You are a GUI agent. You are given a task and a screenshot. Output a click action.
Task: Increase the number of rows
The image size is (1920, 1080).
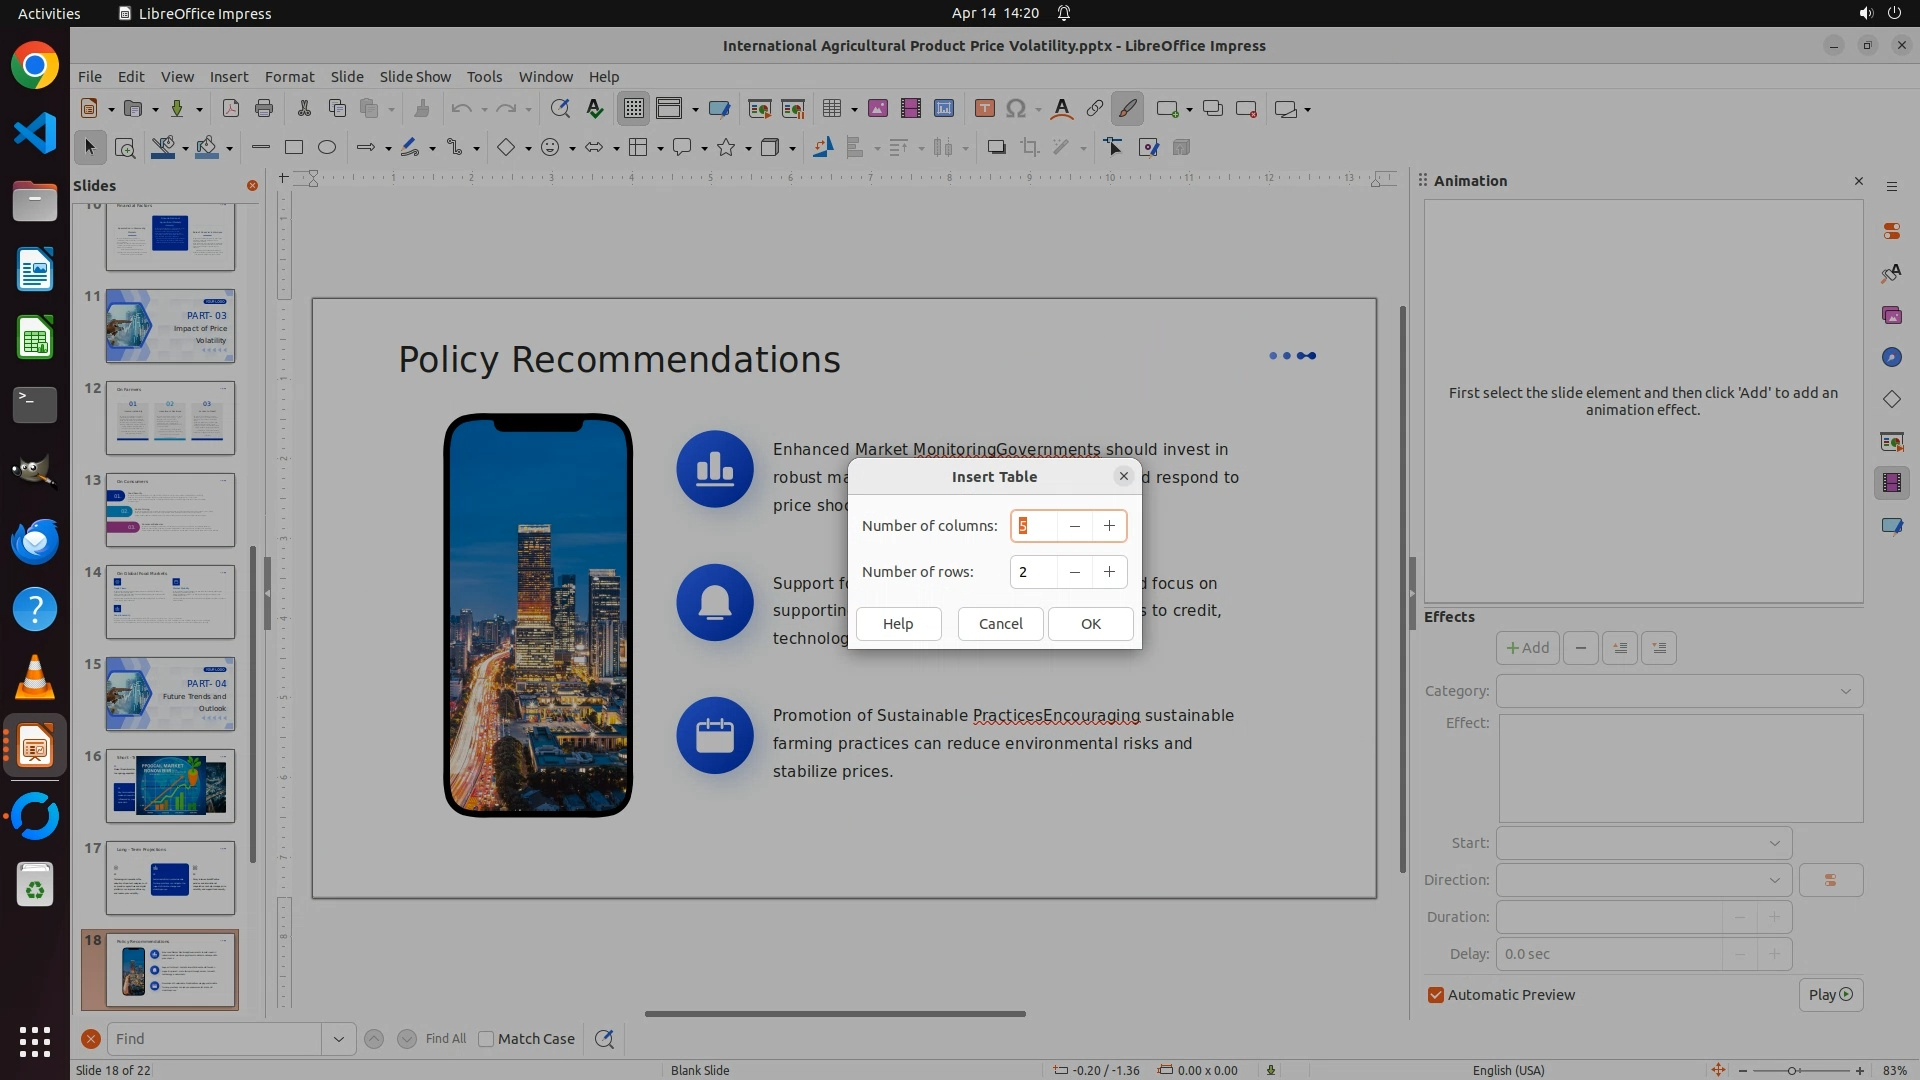(1109, 572)
